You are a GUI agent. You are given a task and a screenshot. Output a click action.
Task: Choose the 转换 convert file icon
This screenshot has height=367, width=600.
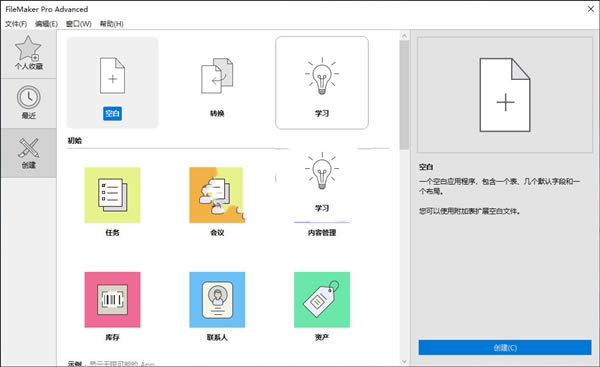217,75
